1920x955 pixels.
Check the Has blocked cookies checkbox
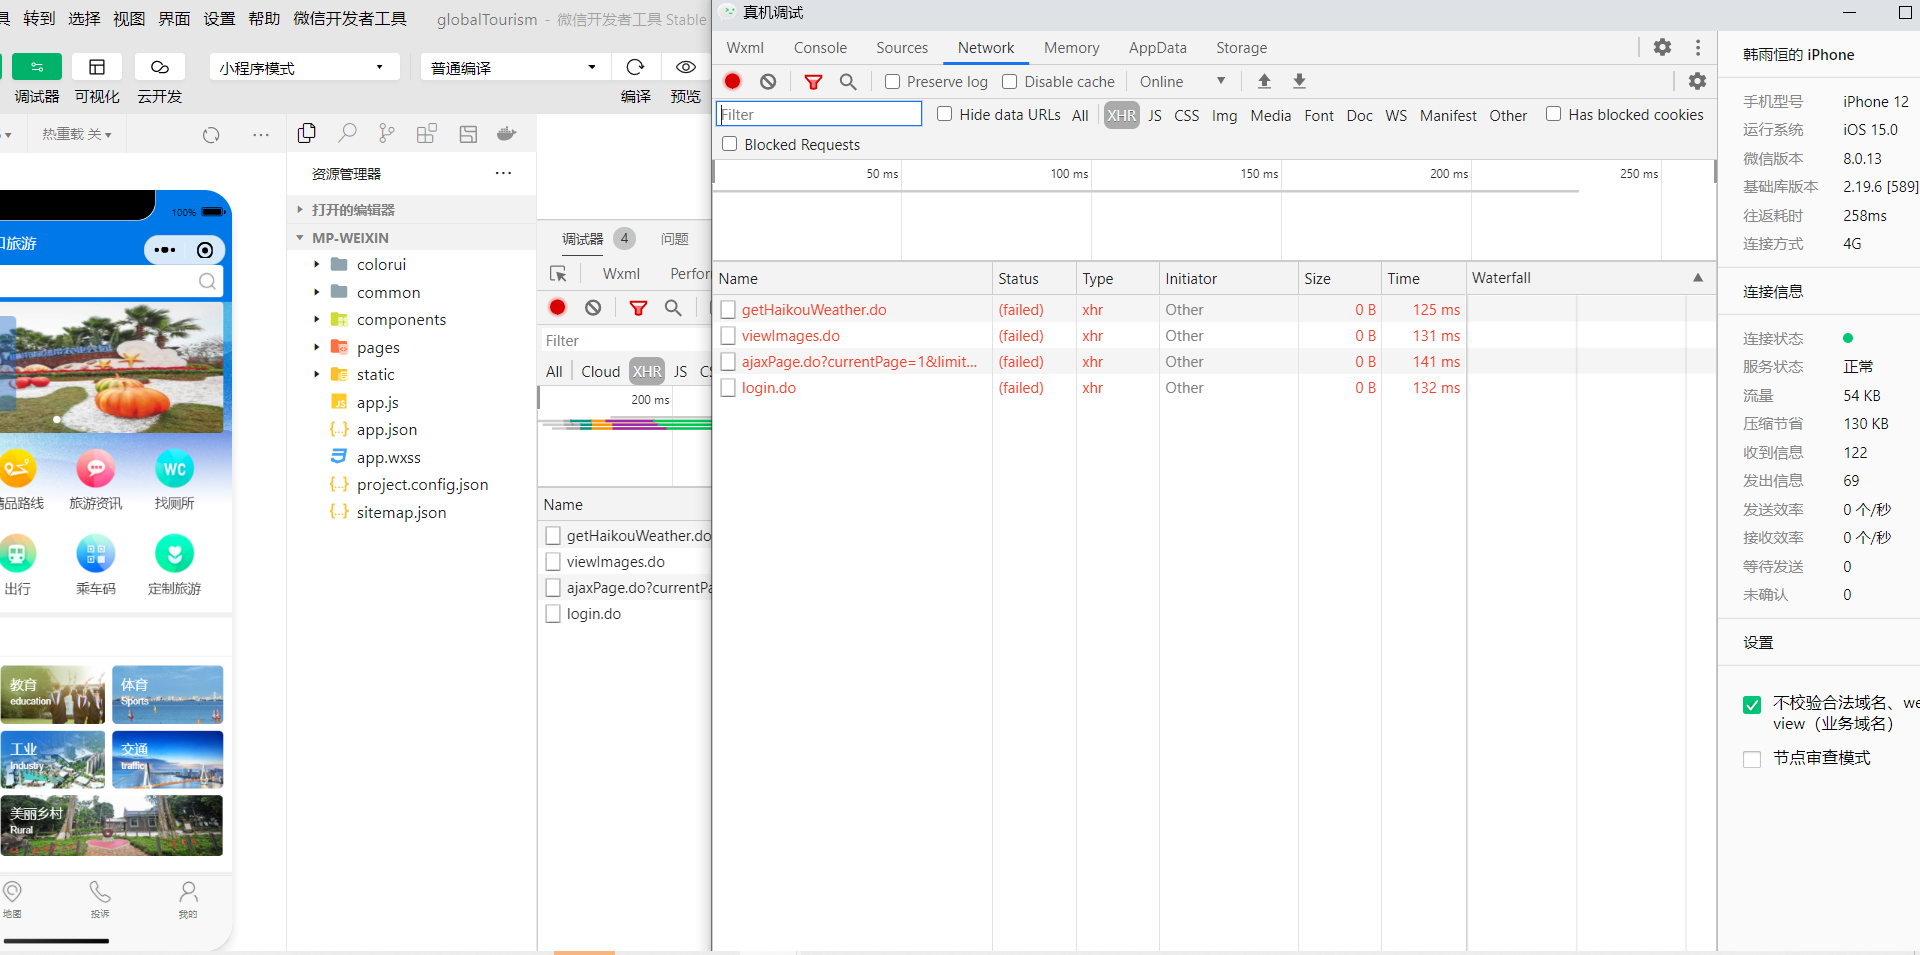coord(1553,114)
